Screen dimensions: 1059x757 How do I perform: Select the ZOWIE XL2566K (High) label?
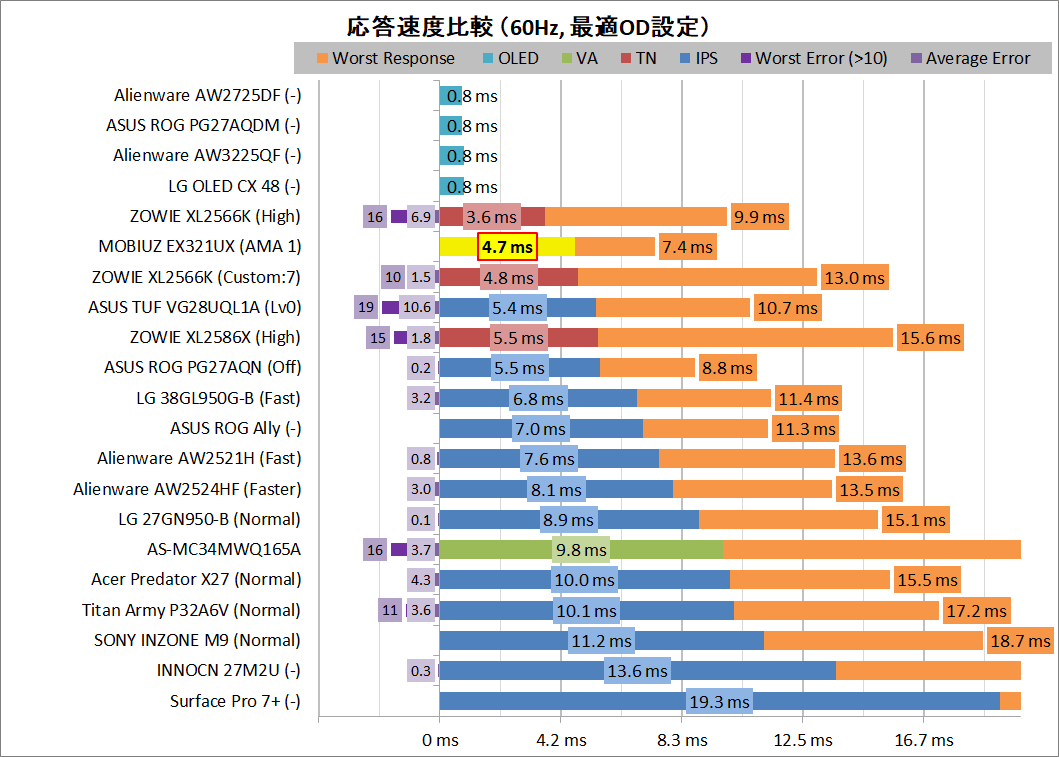[215, 216]
